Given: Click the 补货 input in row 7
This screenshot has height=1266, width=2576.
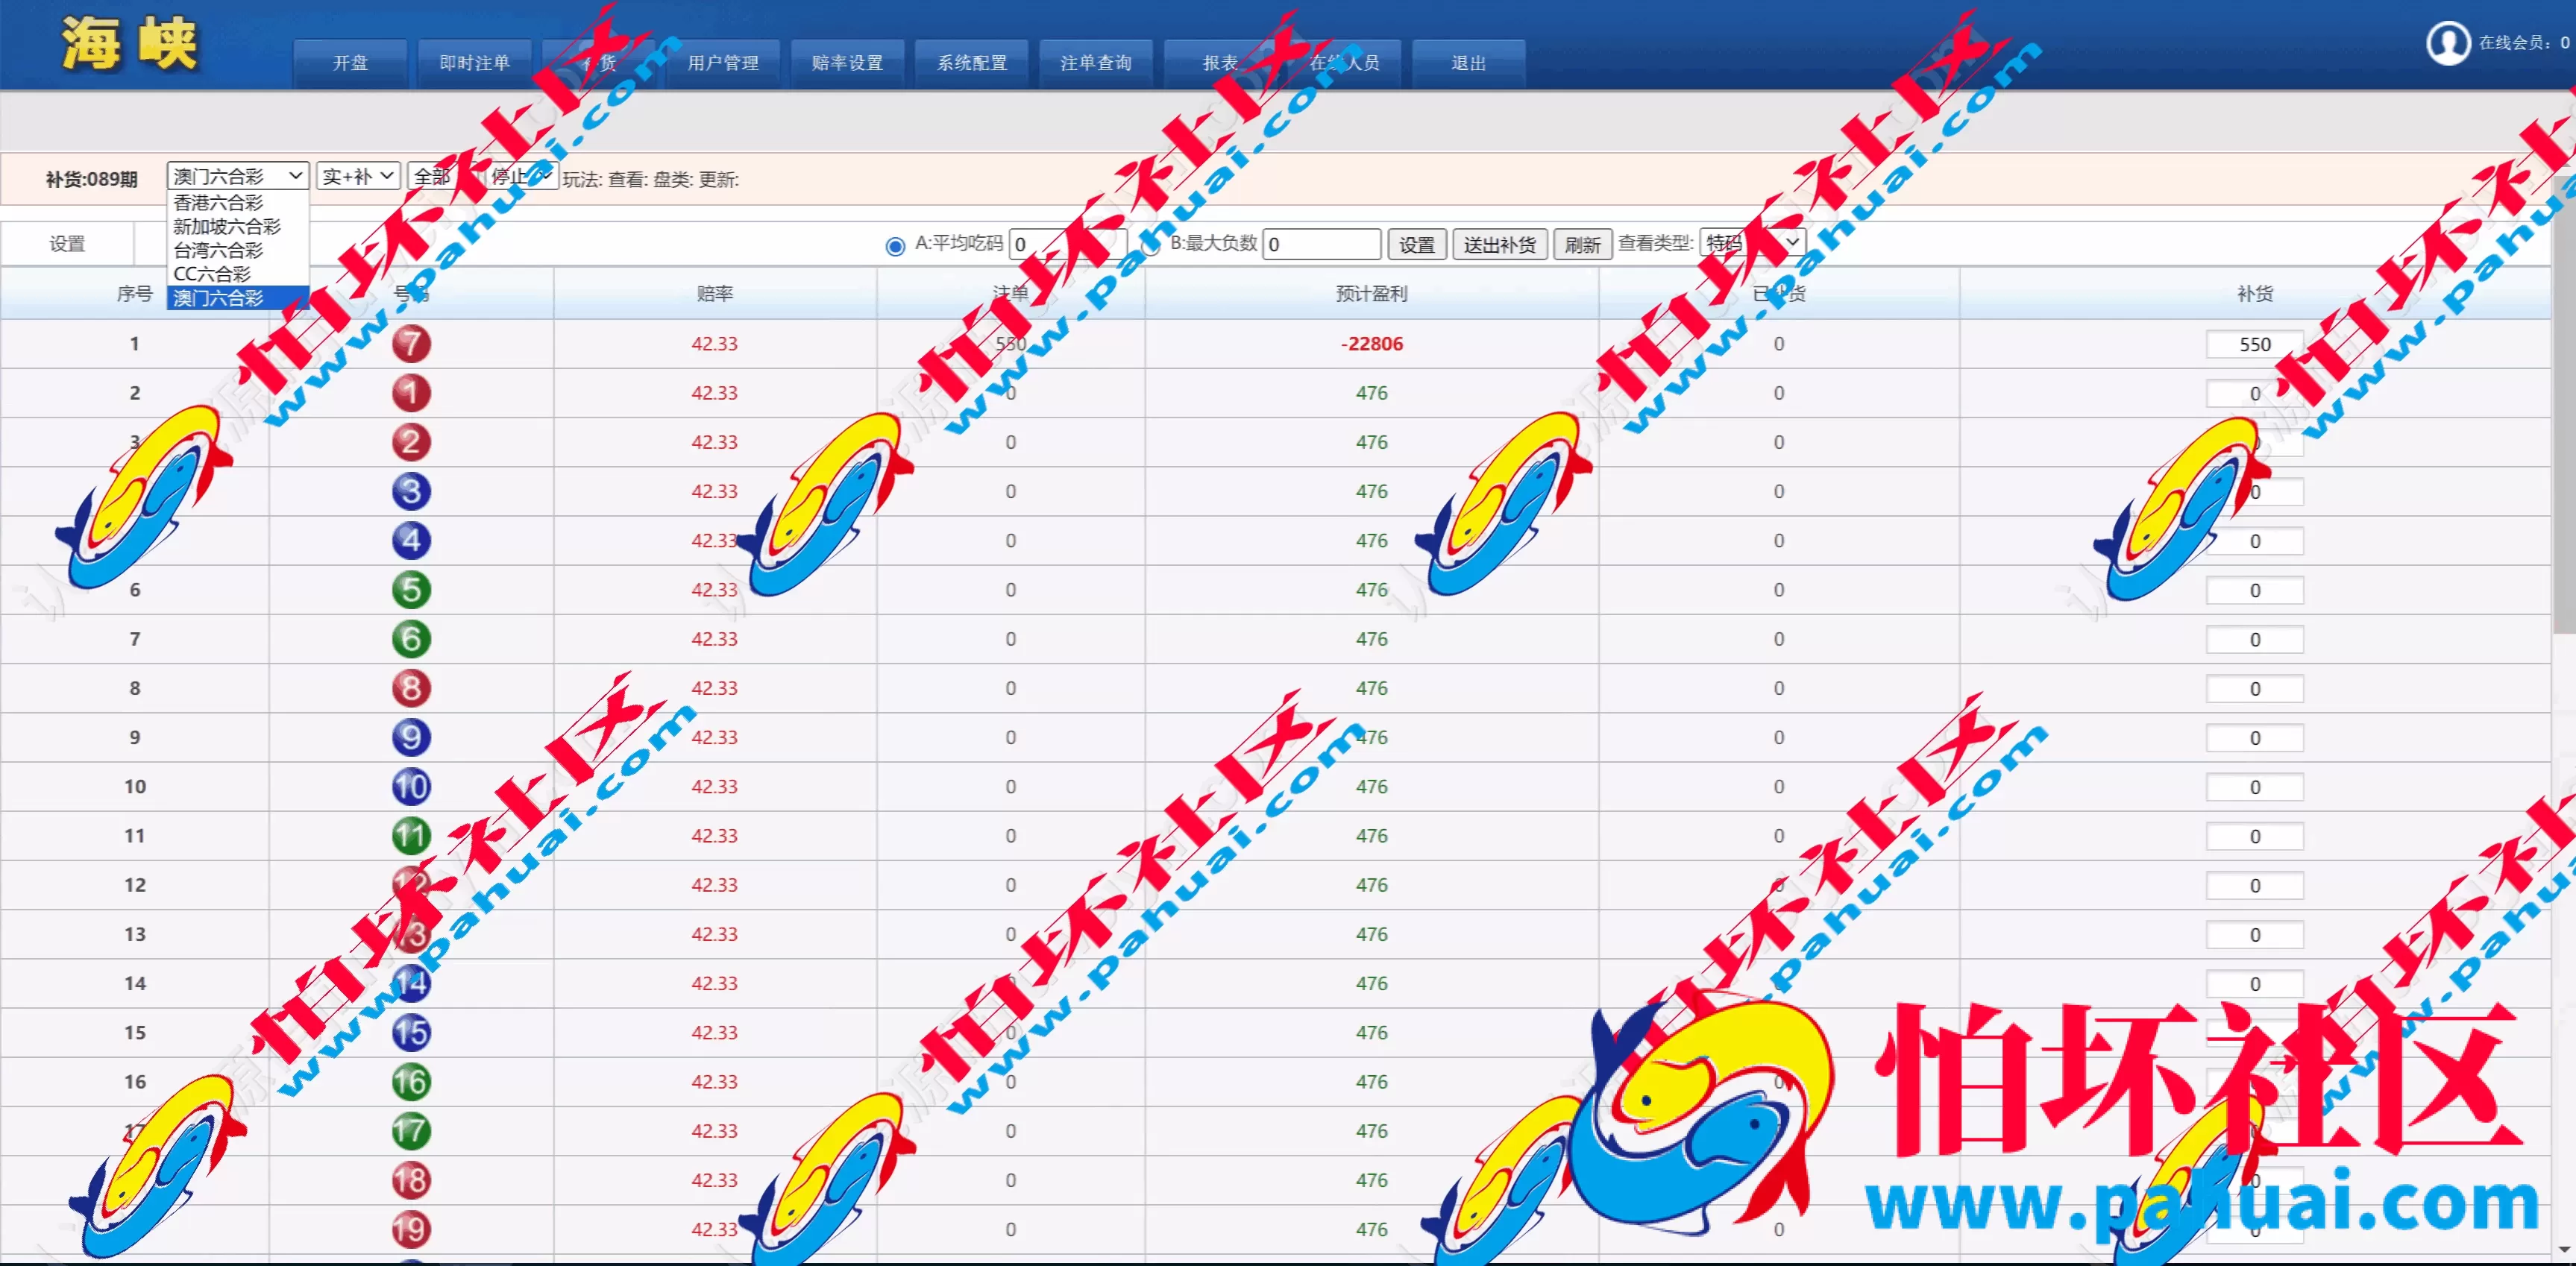Looking at the screenshot, I should (2255, 640).
